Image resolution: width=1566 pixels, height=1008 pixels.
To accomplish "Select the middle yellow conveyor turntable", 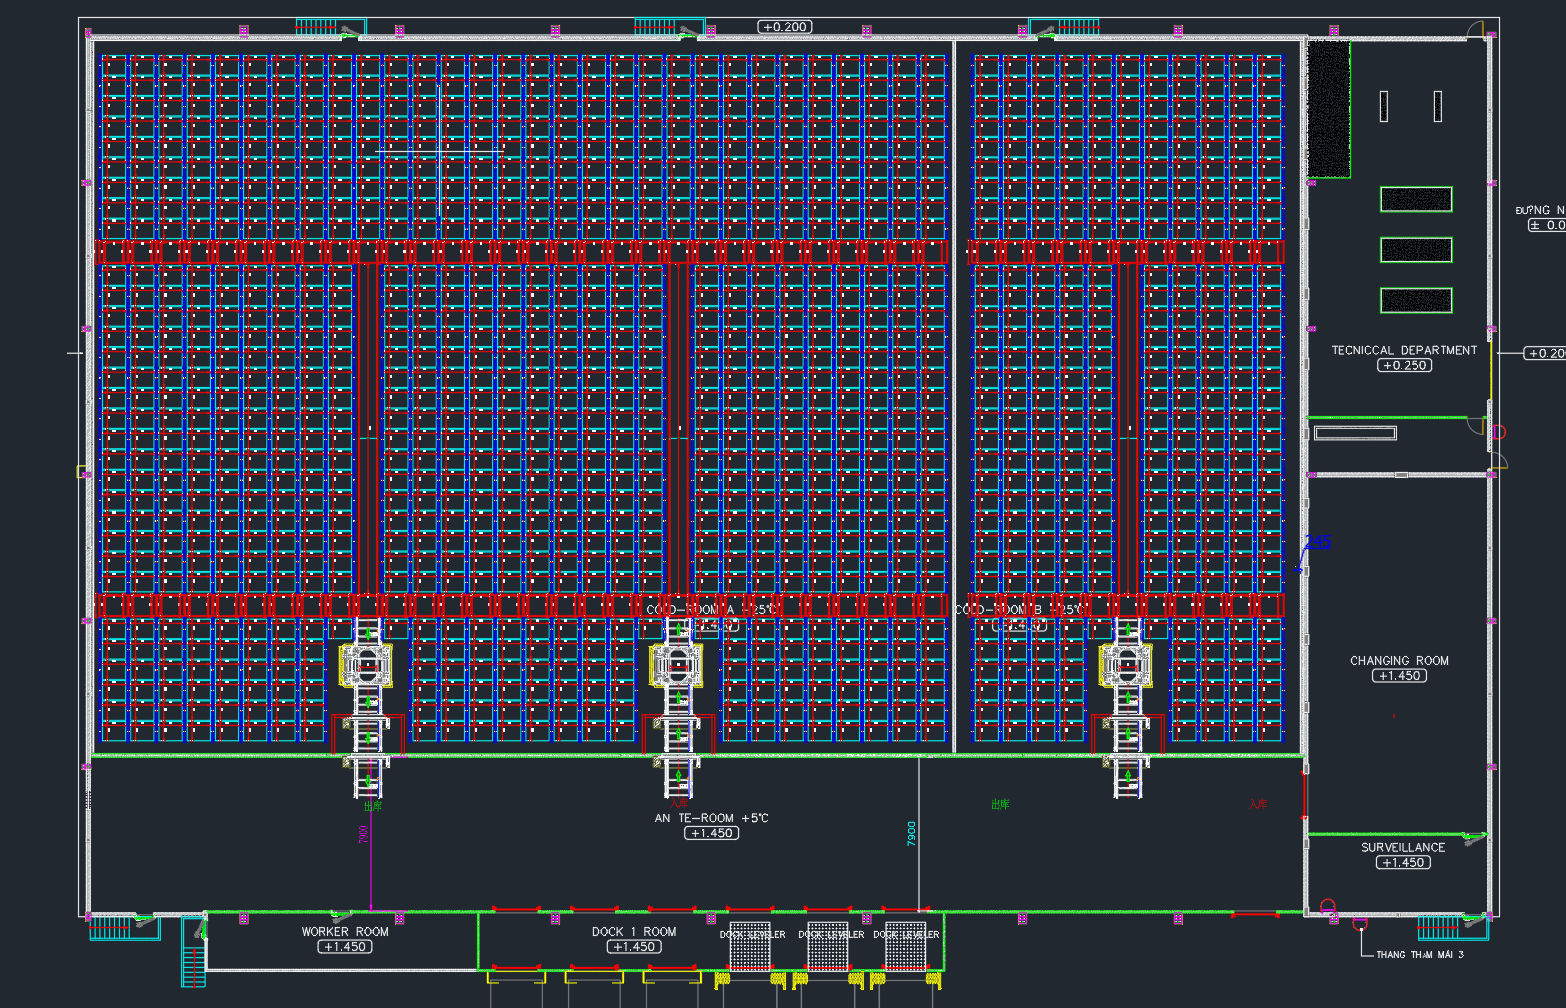I will 677,665.
